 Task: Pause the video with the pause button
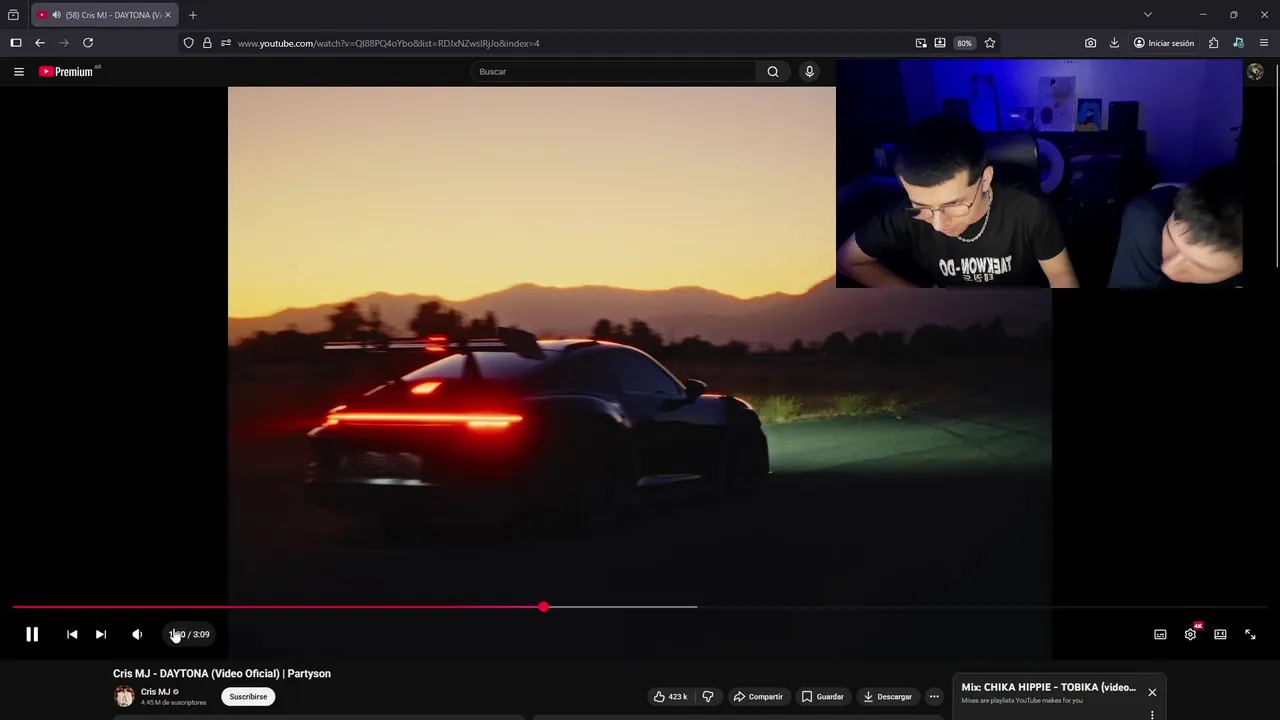tap(32, 634)
